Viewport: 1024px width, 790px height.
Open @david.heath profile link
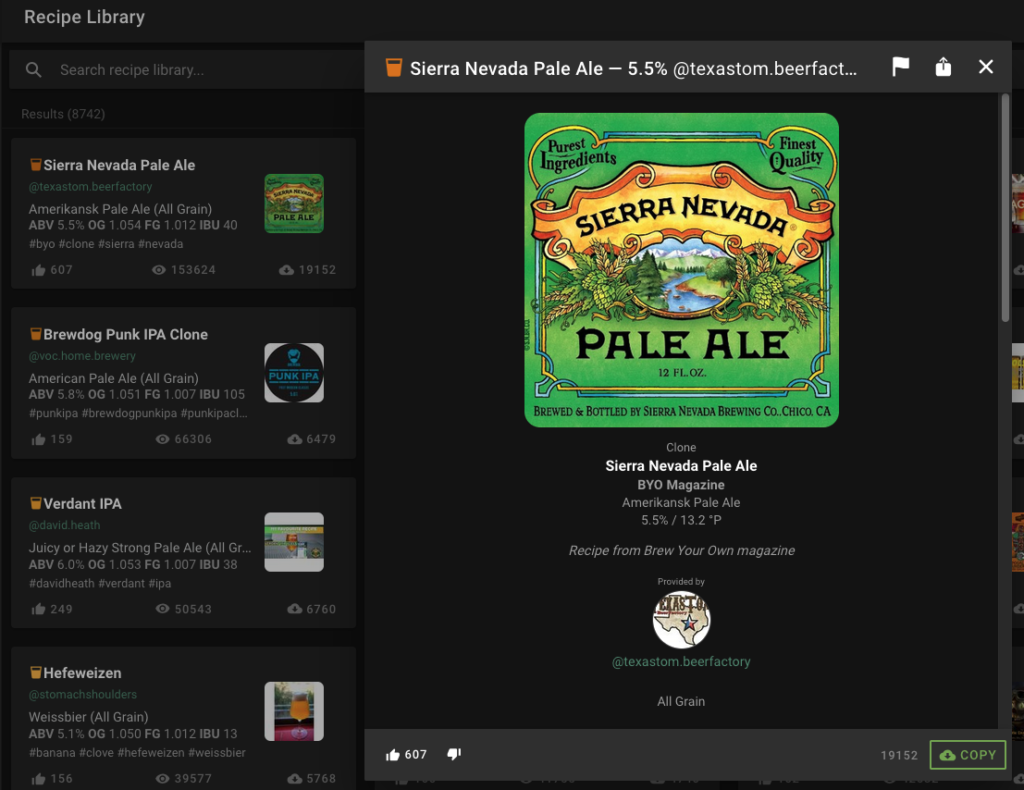[65, 525]
